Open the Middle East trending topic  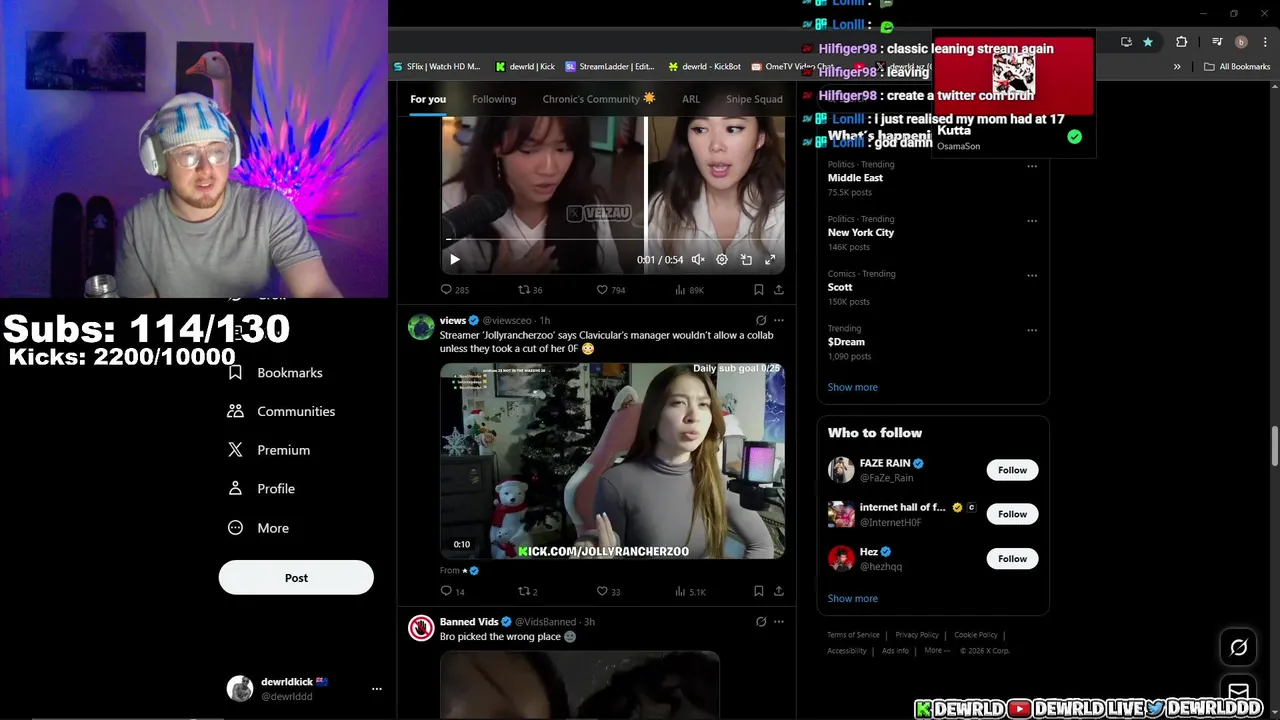(x=855, y=178)
